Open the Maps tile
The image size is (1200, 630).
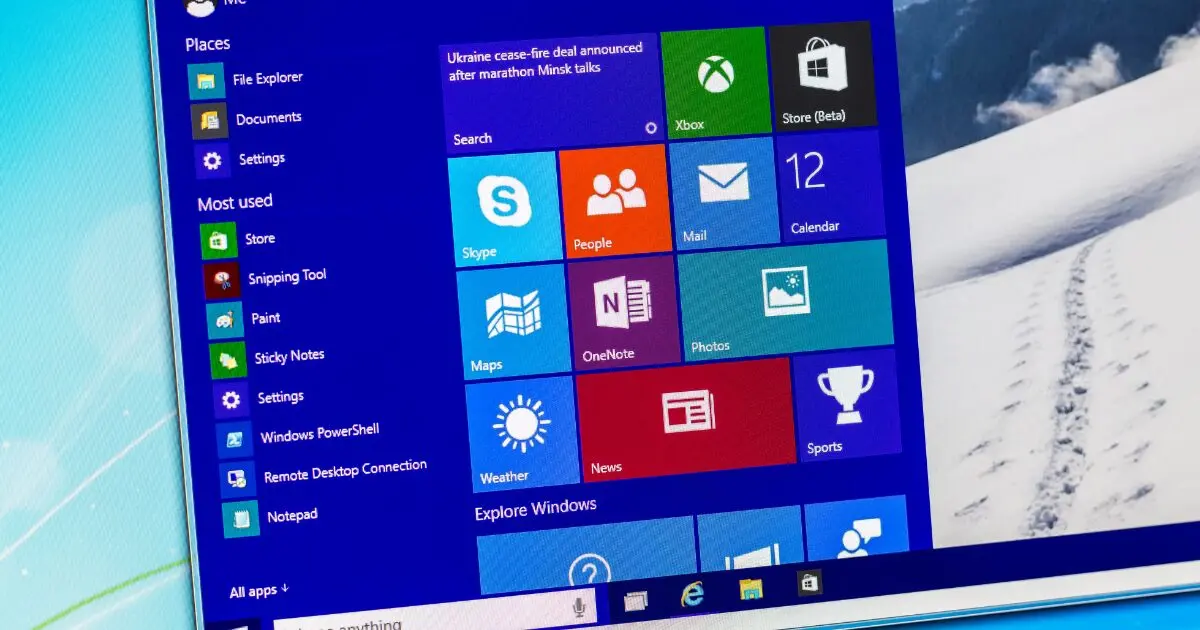pyautogui.click(x=513, y=318)
